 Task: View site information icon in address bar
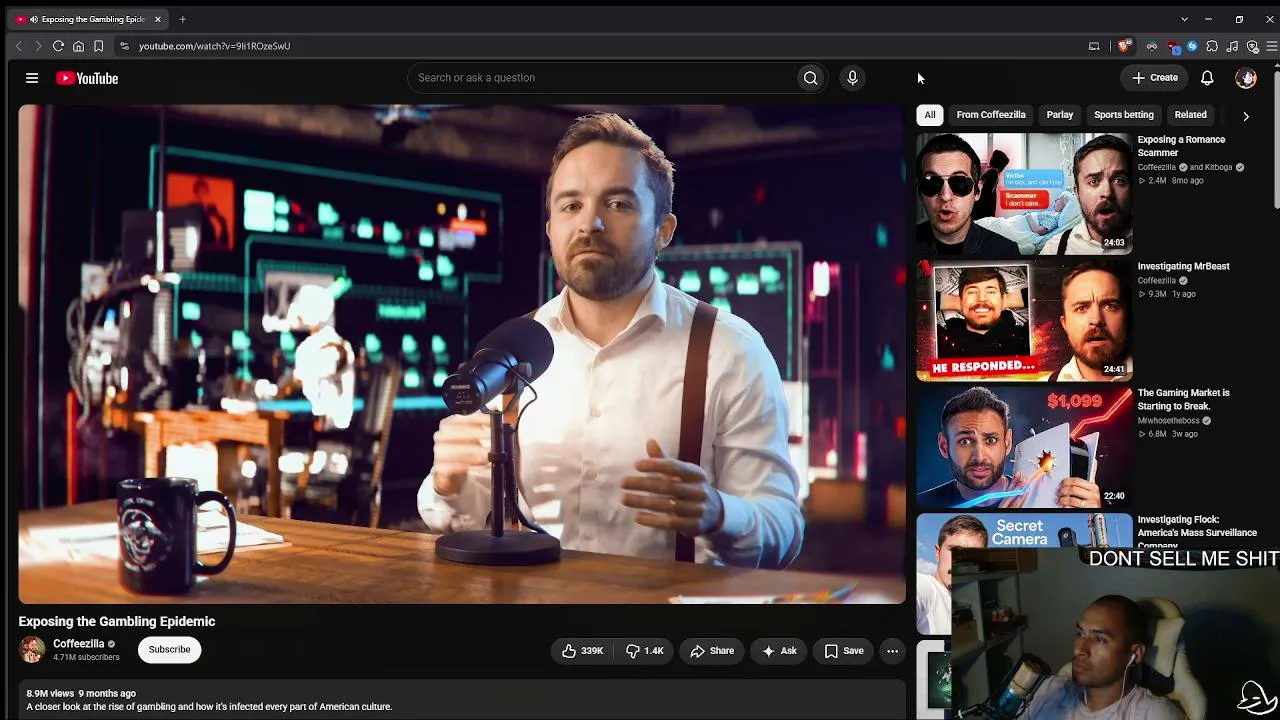click(124, 46)
